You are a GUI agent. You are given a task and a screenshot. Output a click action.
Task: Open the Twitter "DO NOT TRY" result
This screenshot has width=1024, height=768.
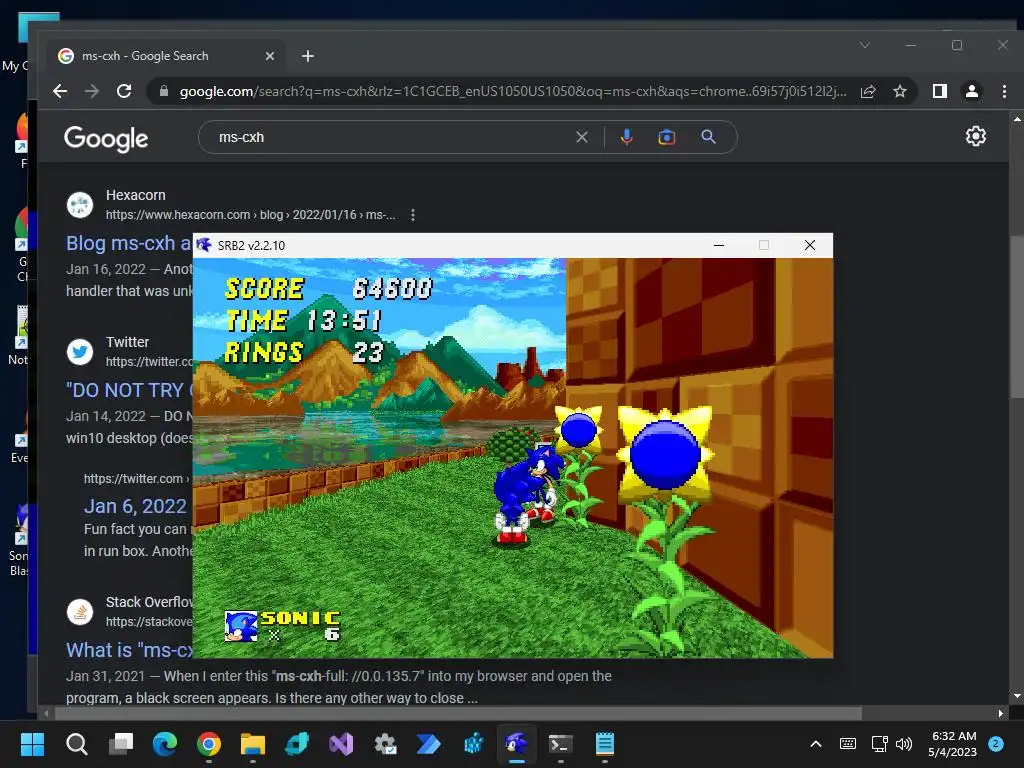point(129,390)
